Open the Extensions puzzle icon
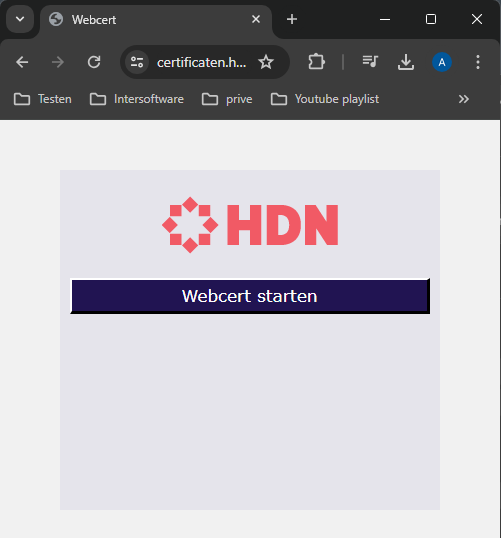 [316, 62]
